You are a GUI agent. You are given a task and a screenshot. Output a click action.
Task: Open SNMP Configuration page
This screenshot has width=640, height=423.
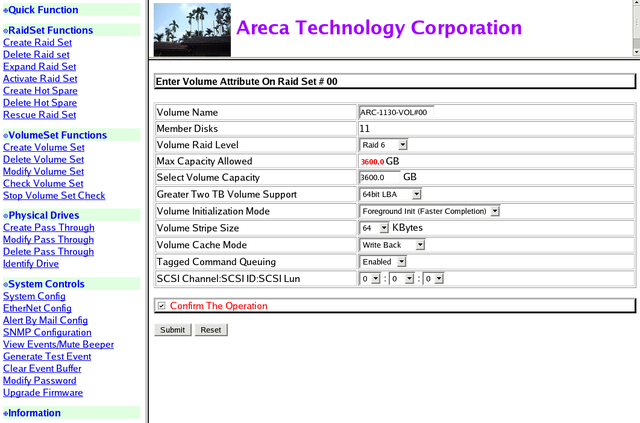click(x=47, y=333)
